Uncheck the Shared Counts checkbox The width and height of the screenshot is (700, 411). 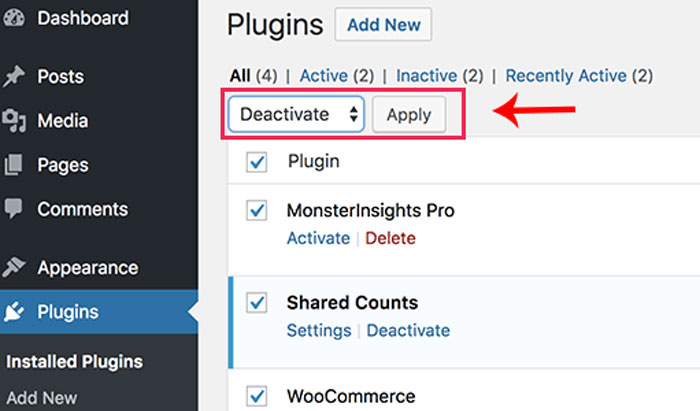[257, 302]
